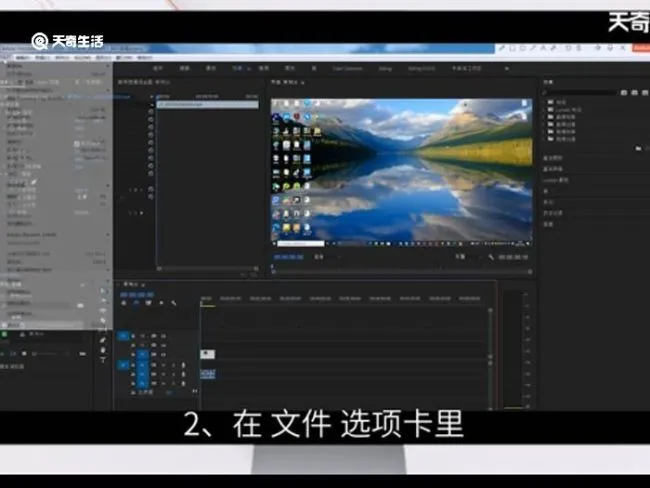Image resolution: width=650 pixels, height=488 pixels.
Task: Open the 历史记录 panel
Action: pos(553,213)
